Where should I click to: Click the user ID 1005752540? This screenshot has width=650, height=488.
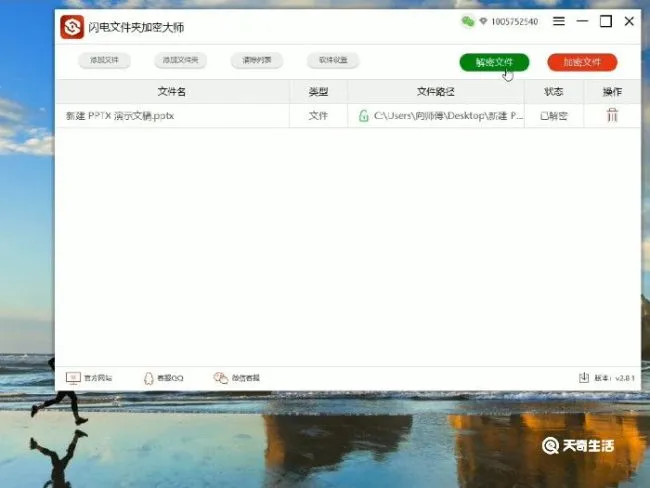(514, 22)
